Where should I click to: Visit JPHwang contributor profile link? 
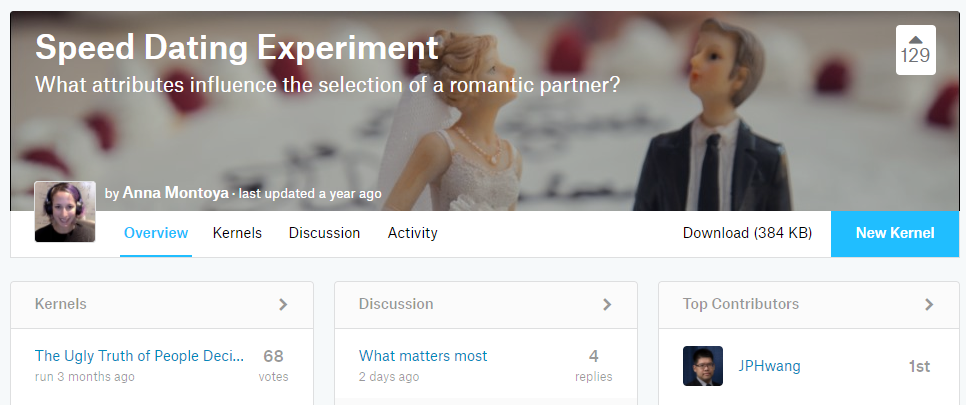[x=769, y=366]
